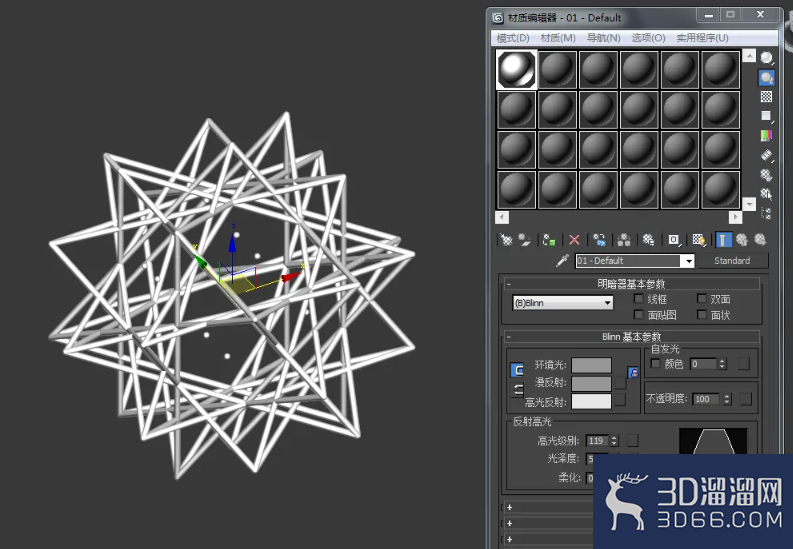Image resolution: width=793 pixels, height=549 pixels.
Task: Toggle the ambient and diffuse color lock
Action: point(517,370)
